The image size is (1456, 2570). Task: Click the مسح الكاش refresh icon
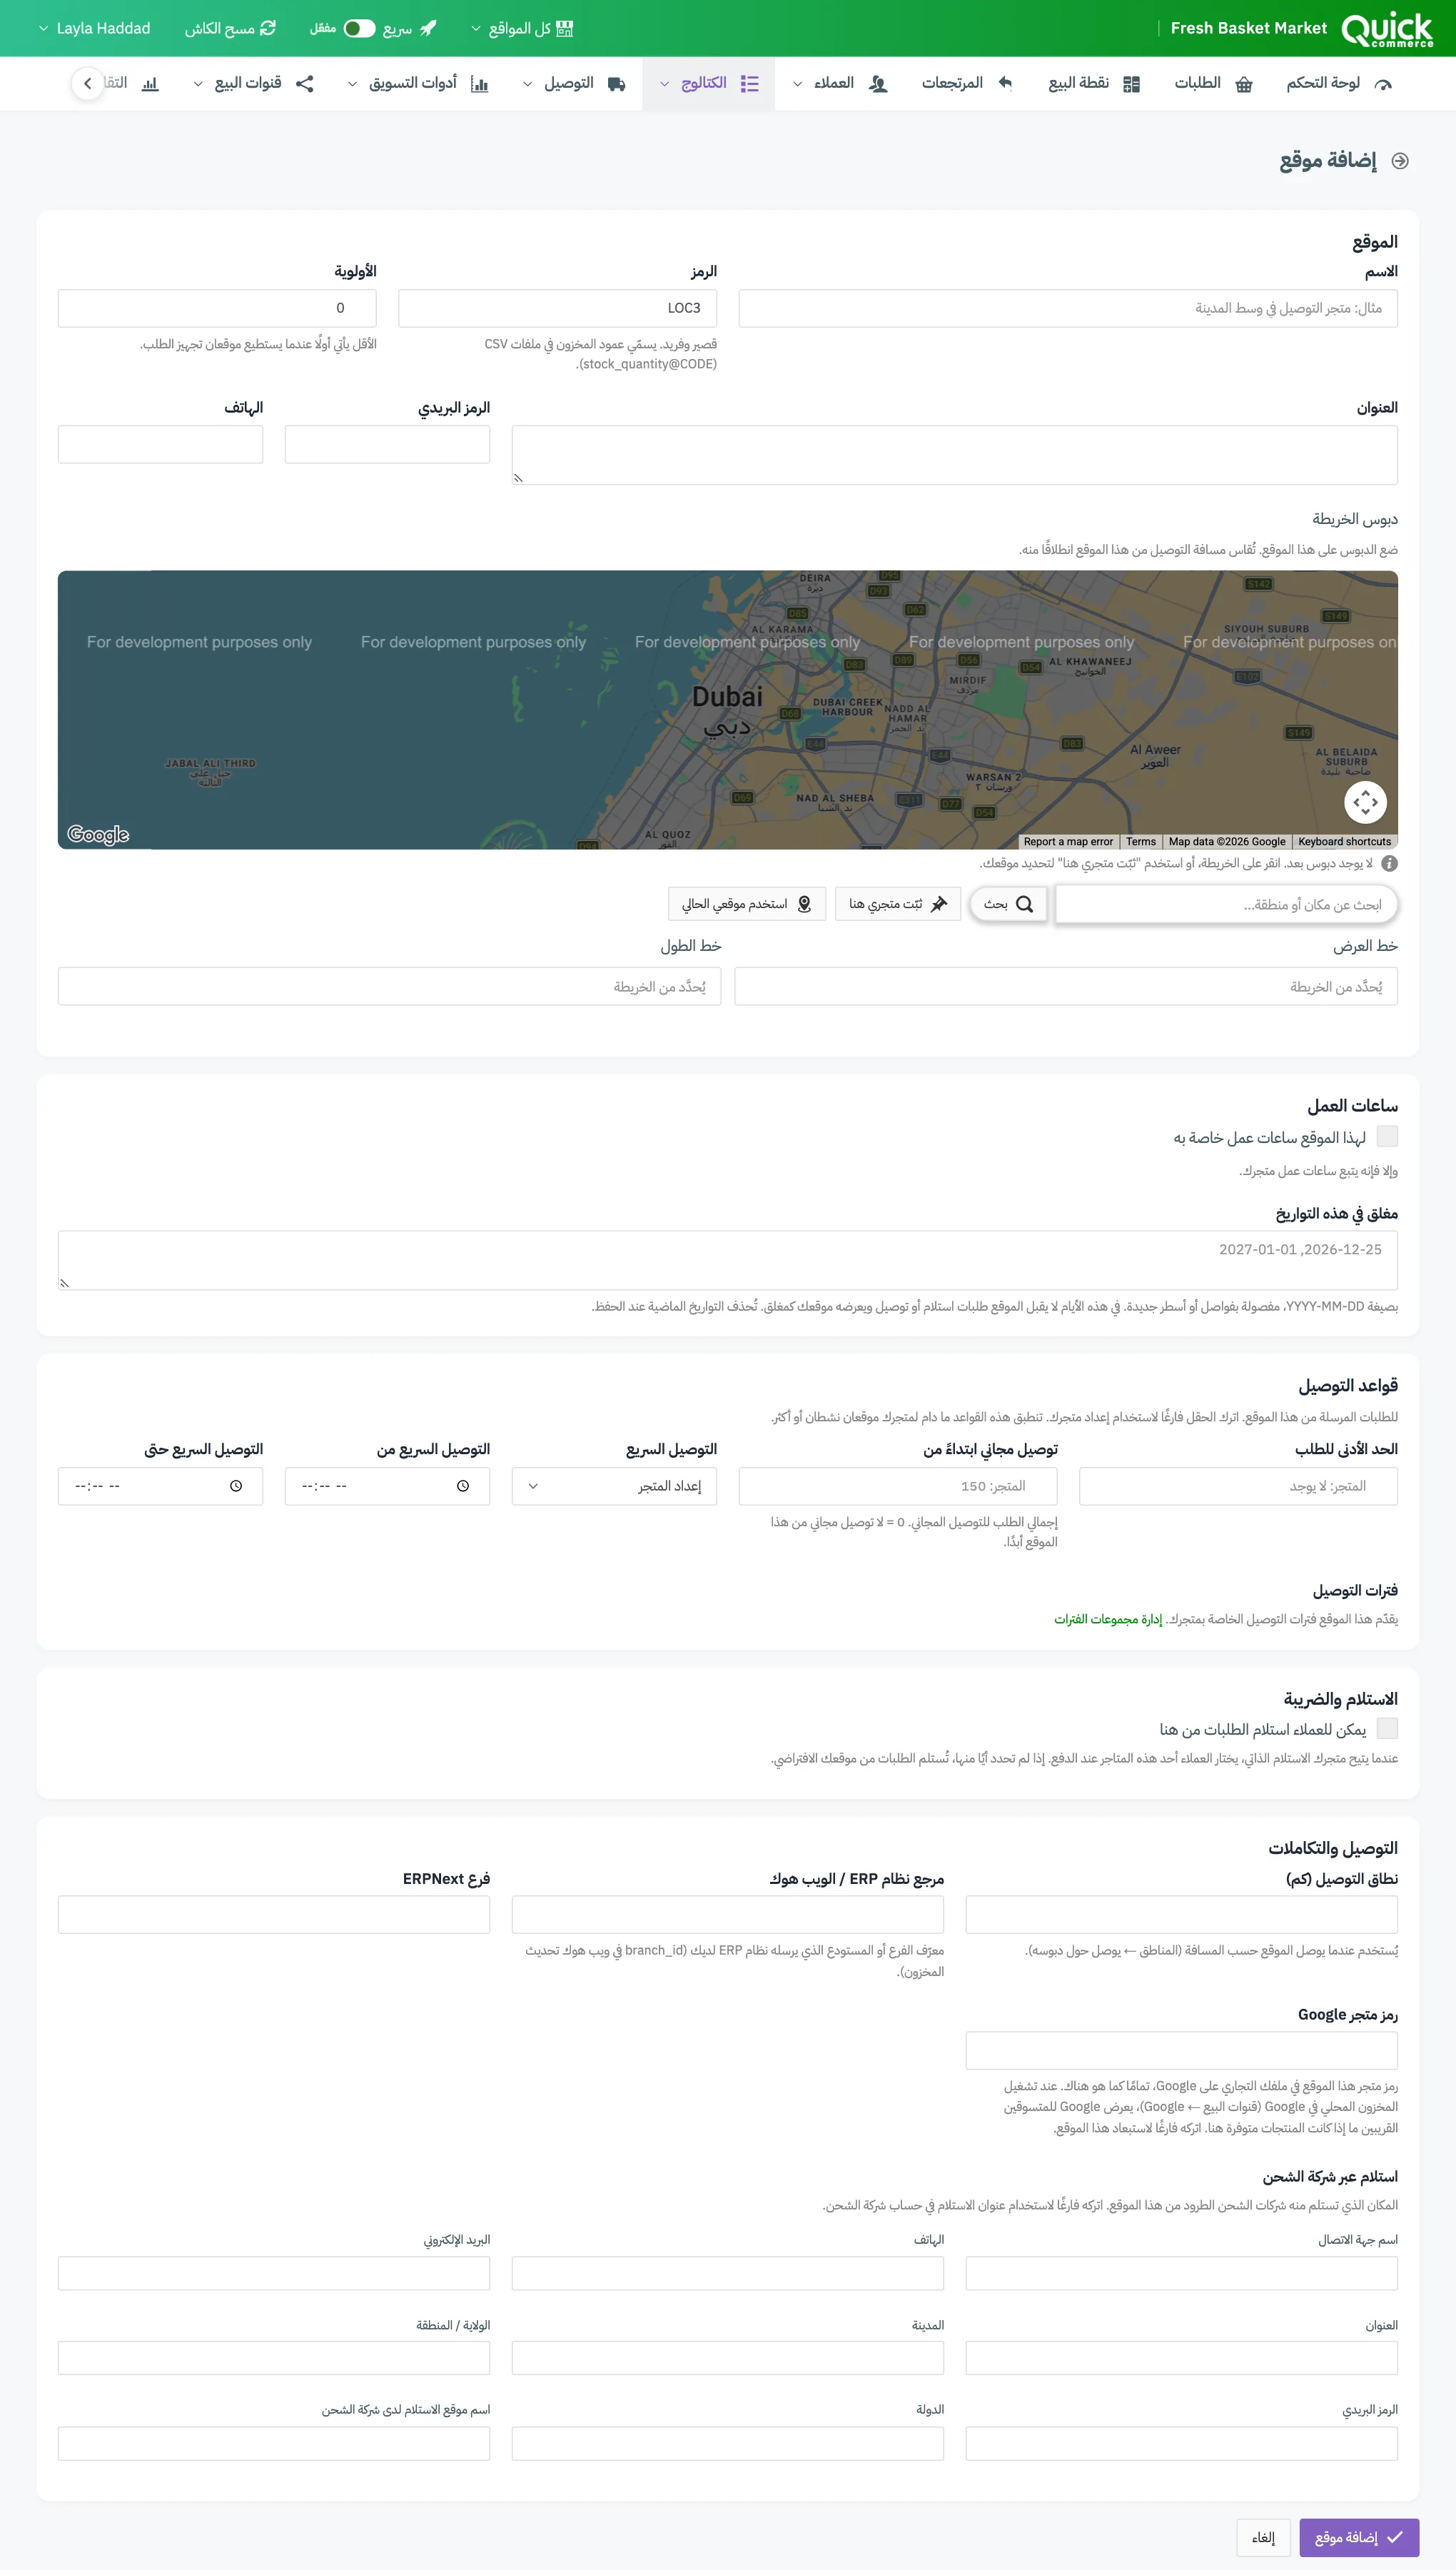coord(267,28)
